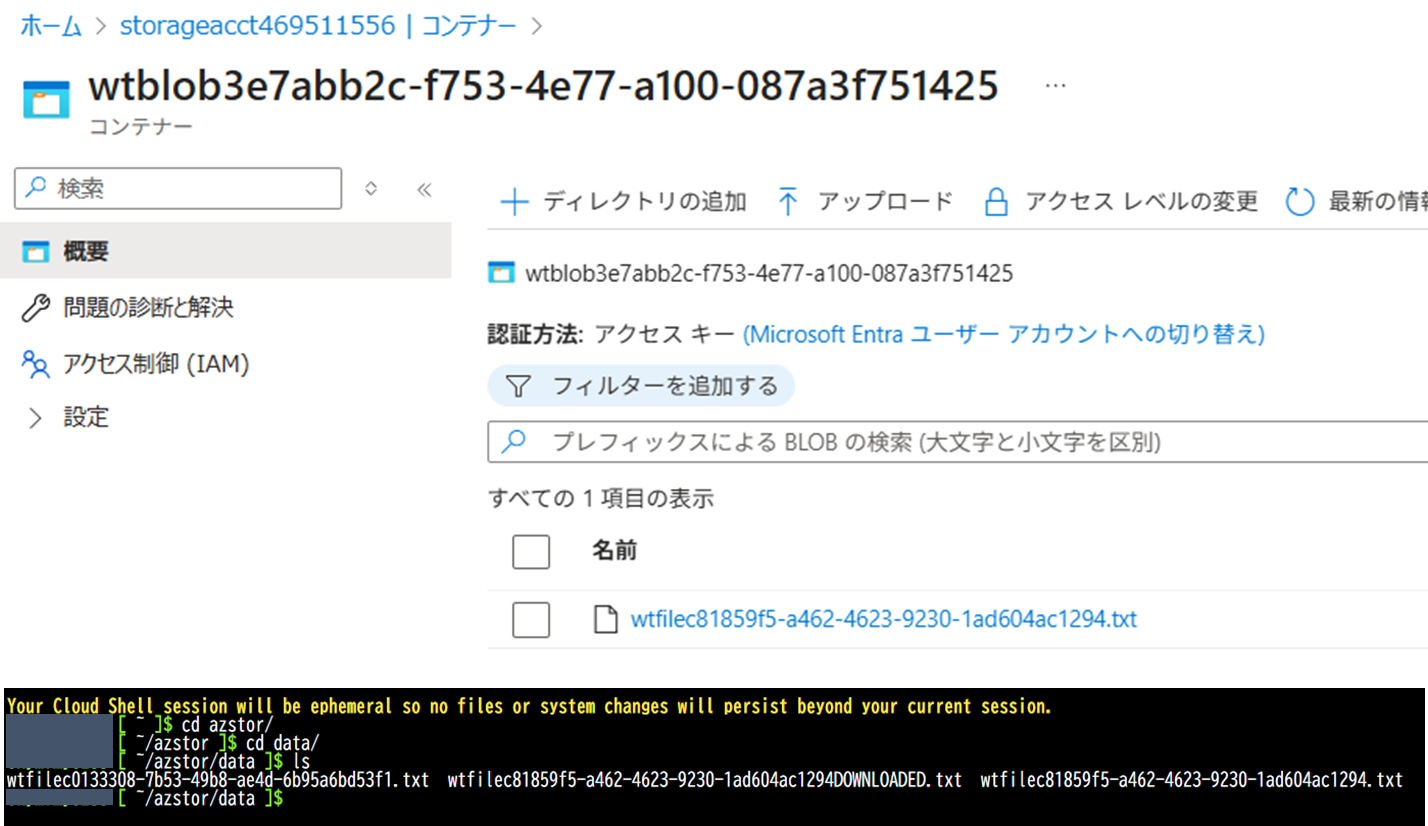Open blob wtfilec81859f5-a462-4623-9230-1ad604ac1294.txt
1428x826 pixels.
tap(884, 620)
